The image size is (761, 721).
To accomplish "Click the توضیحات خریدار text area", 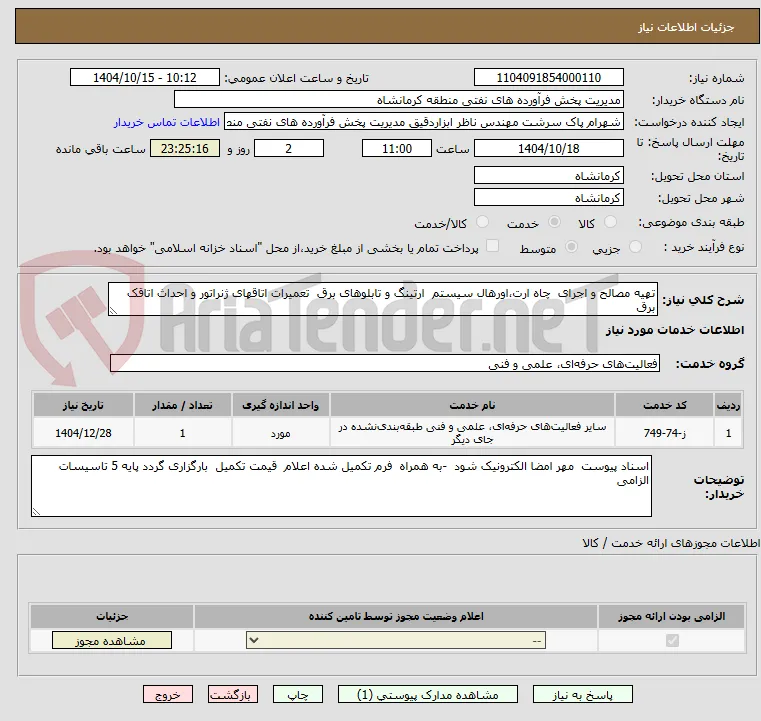I will point(341,486).
